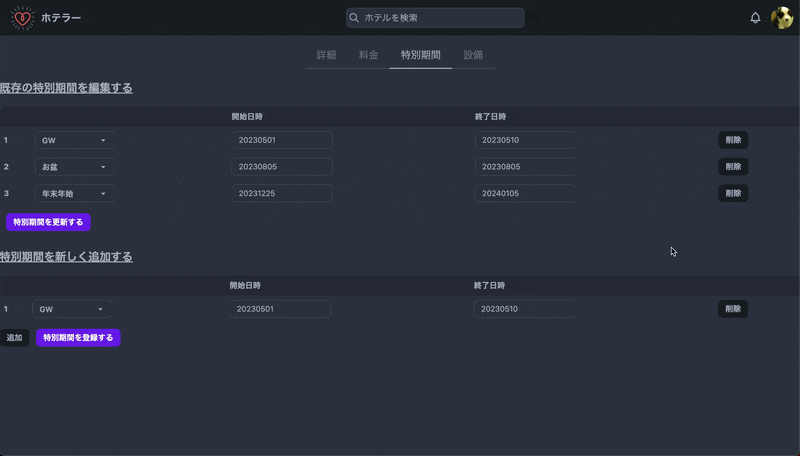Click new section start date 20230501
This screenshot has width=800, height=456.
click(280, 309)
